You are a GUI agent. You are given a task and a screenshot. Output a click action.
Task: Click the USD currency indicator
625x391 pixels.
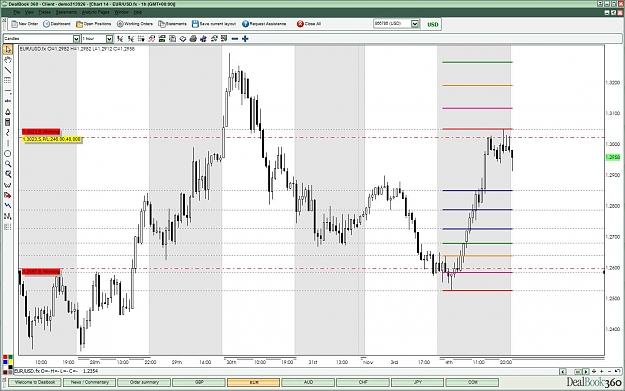(432, 24)
